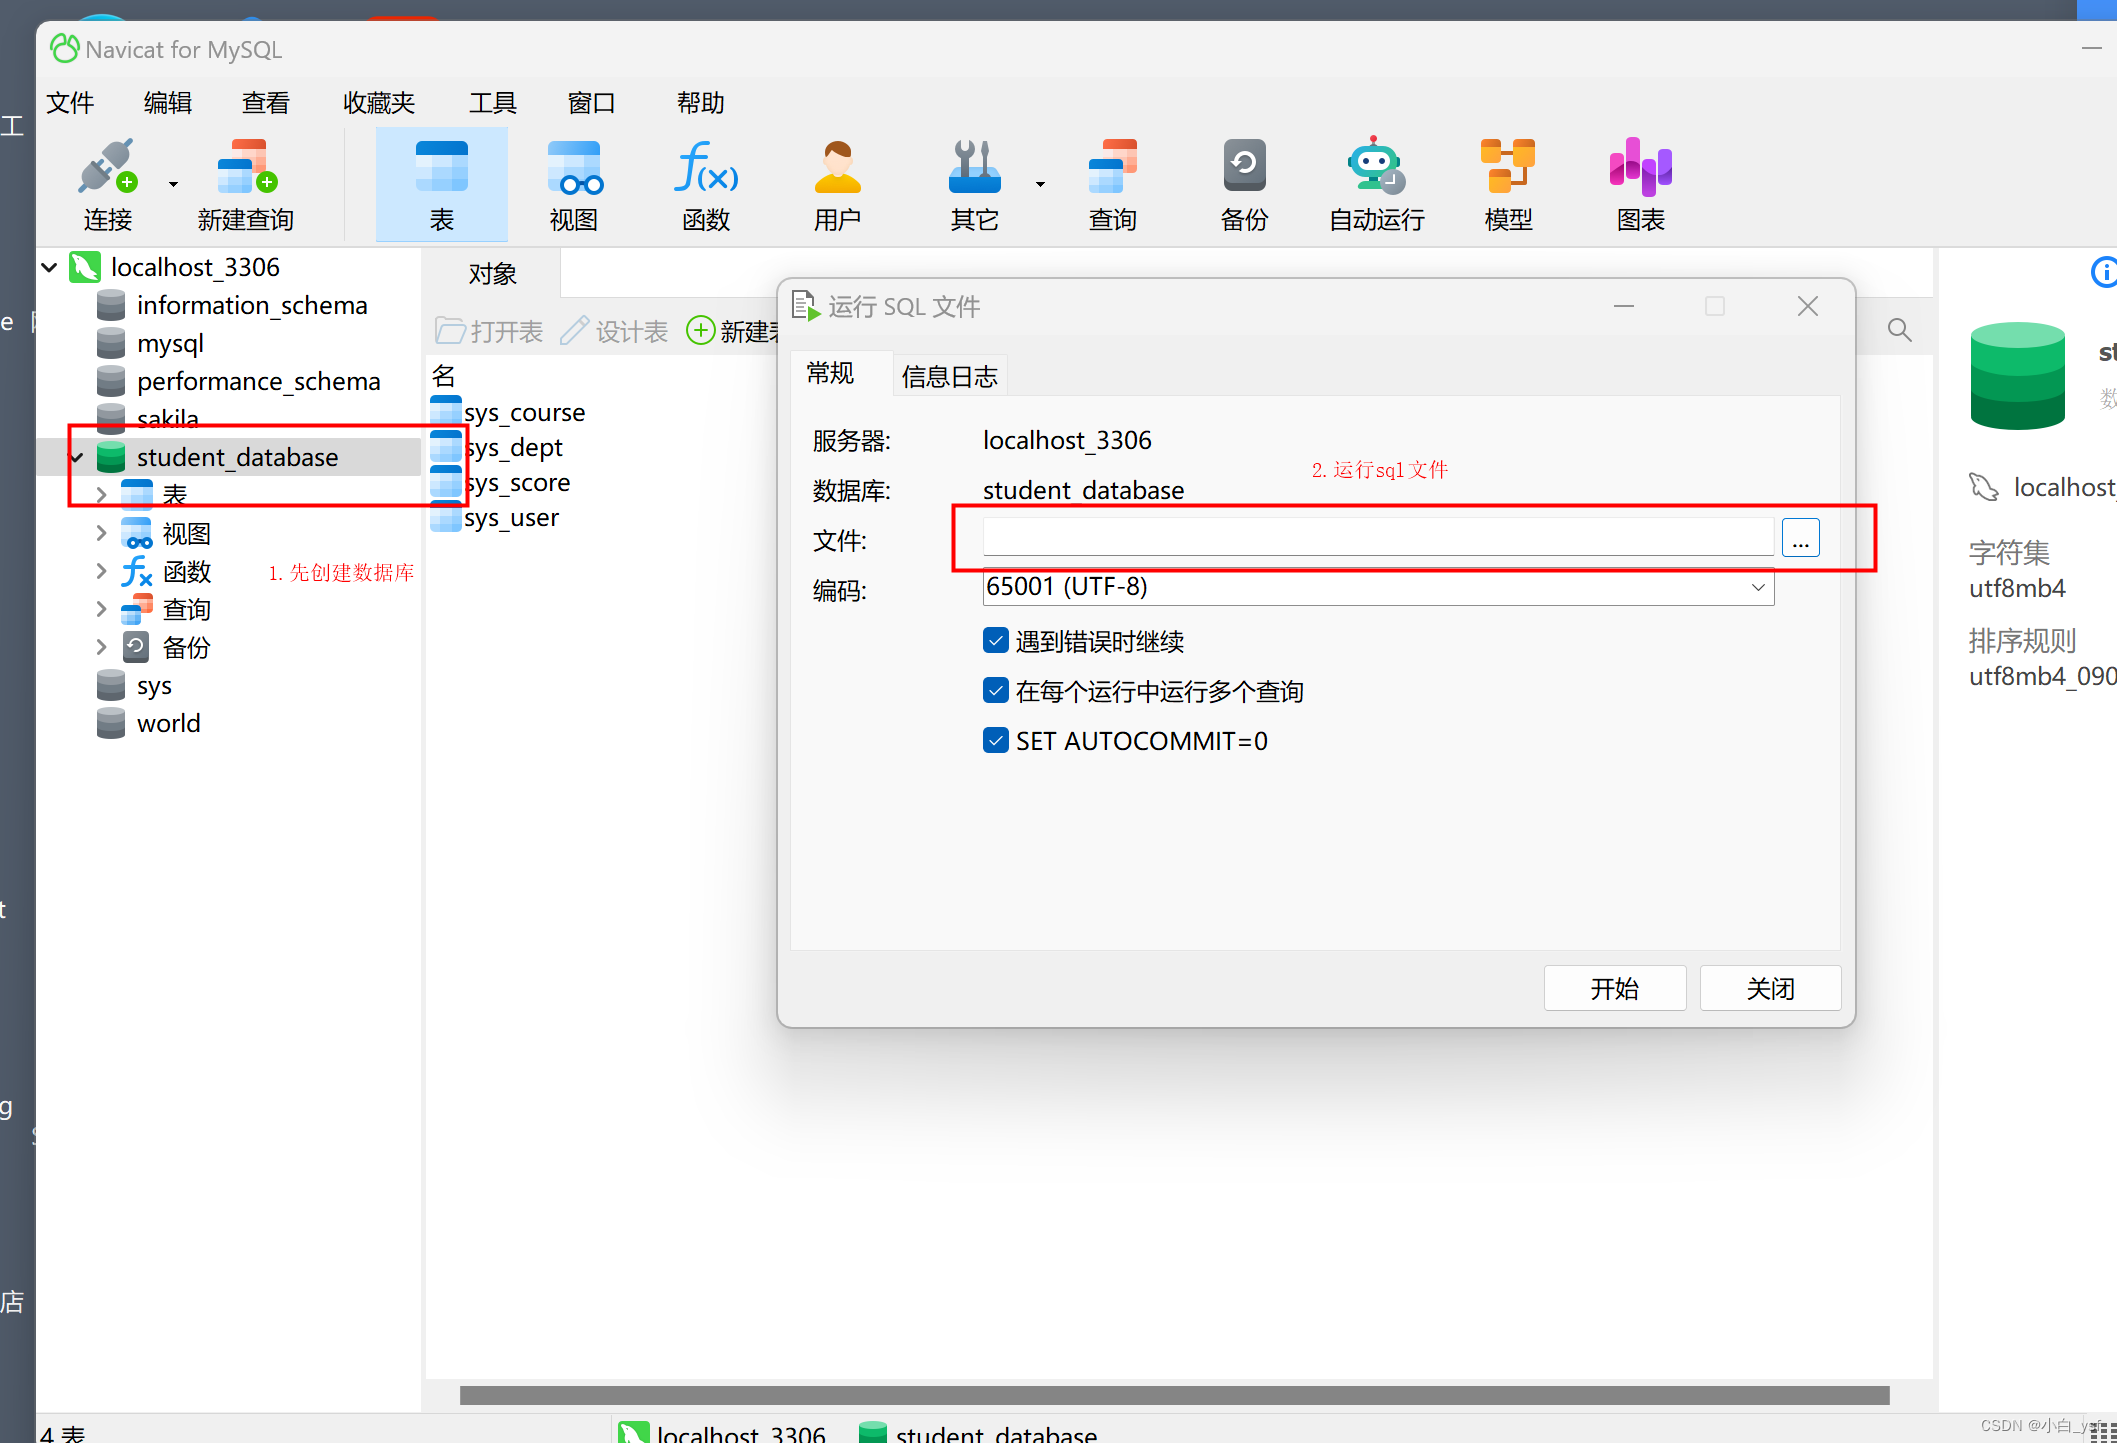Switch to the 信息日志 tab
The image size is (2117, 1443).
(x=949, y=375)
